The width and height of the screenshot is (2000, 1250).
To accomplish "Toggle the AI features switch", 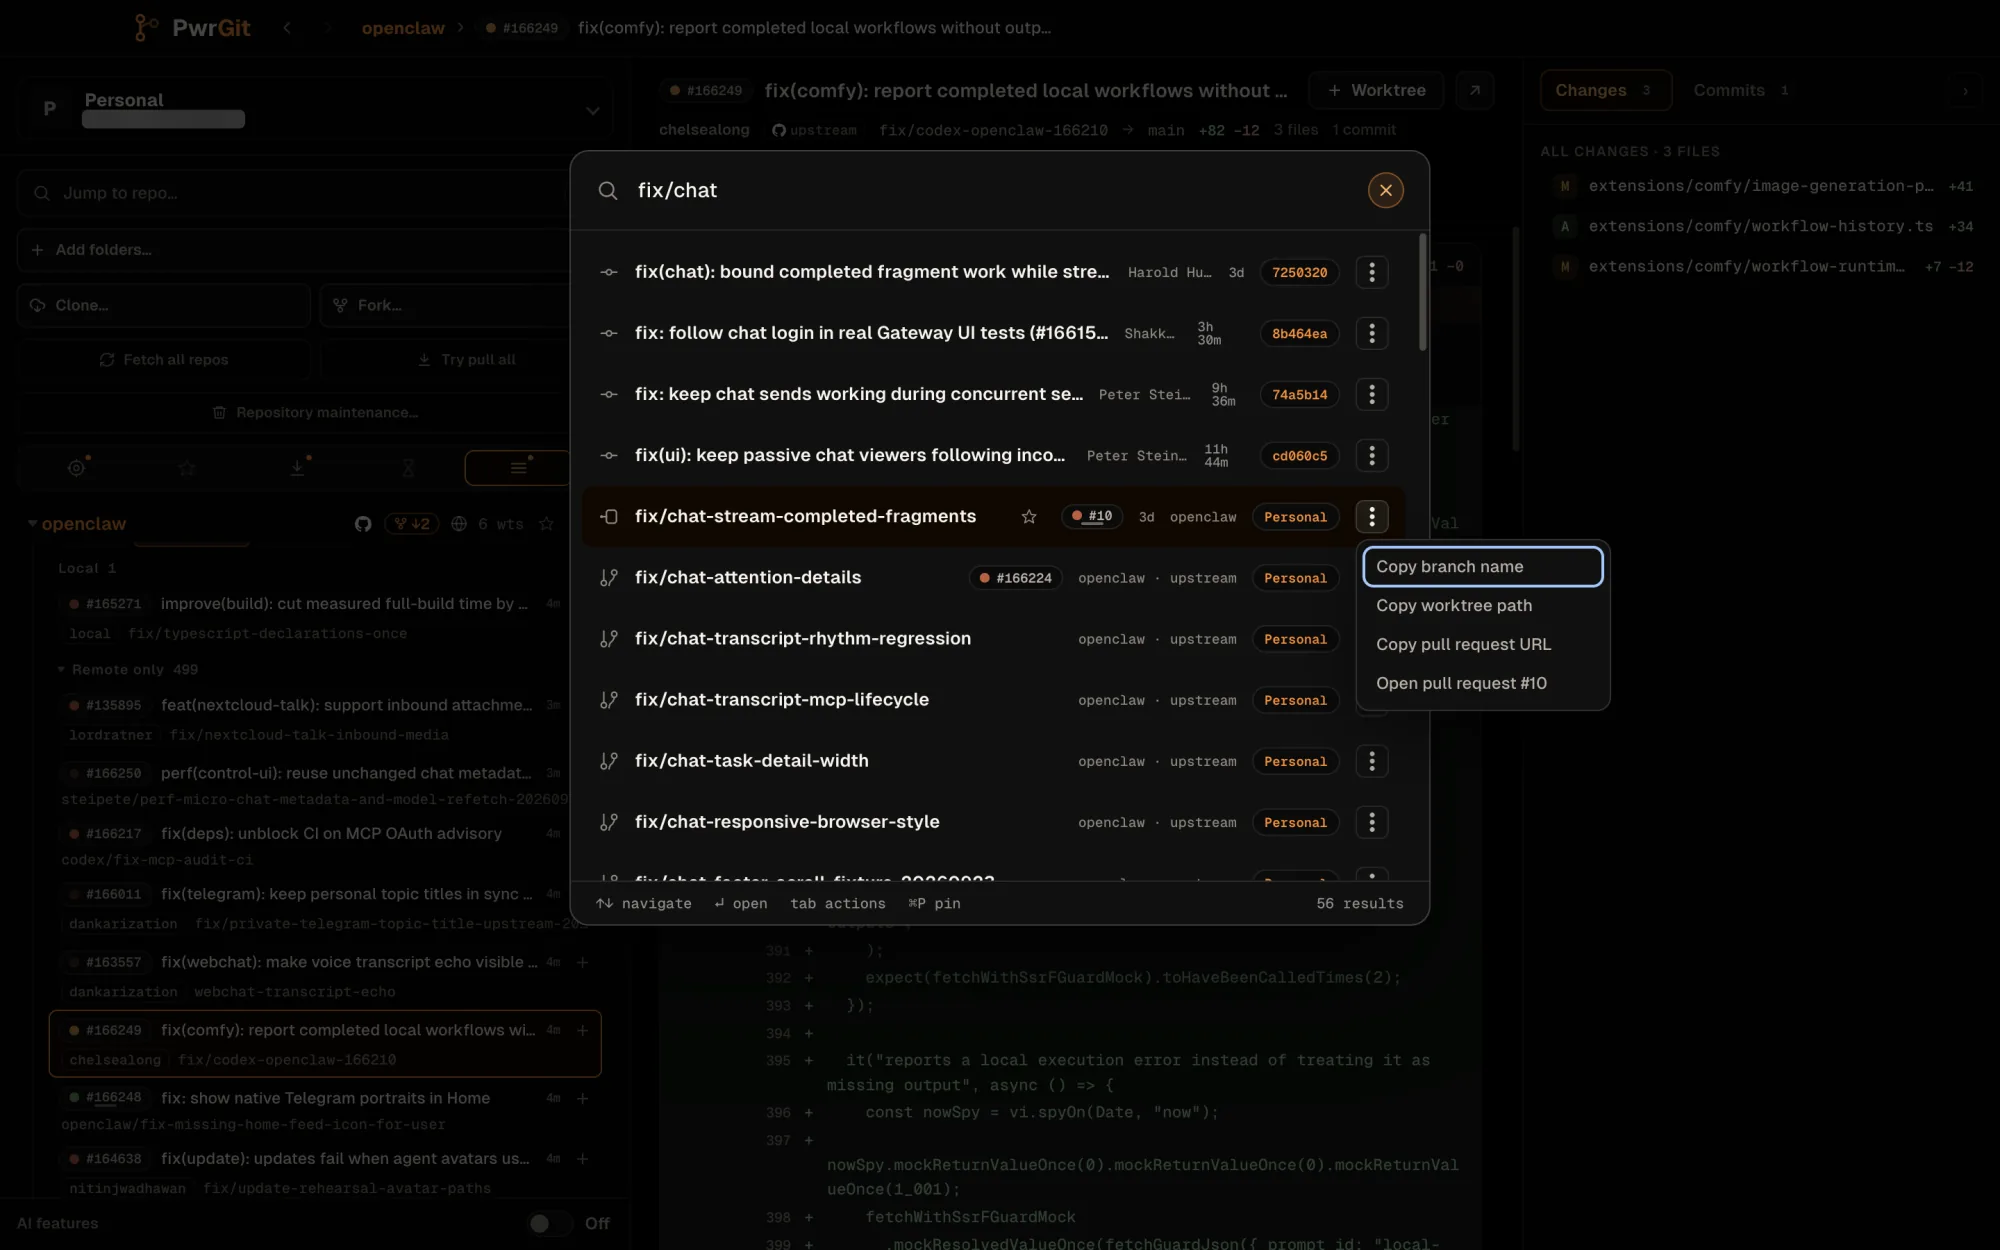I will pos(549,1223).
